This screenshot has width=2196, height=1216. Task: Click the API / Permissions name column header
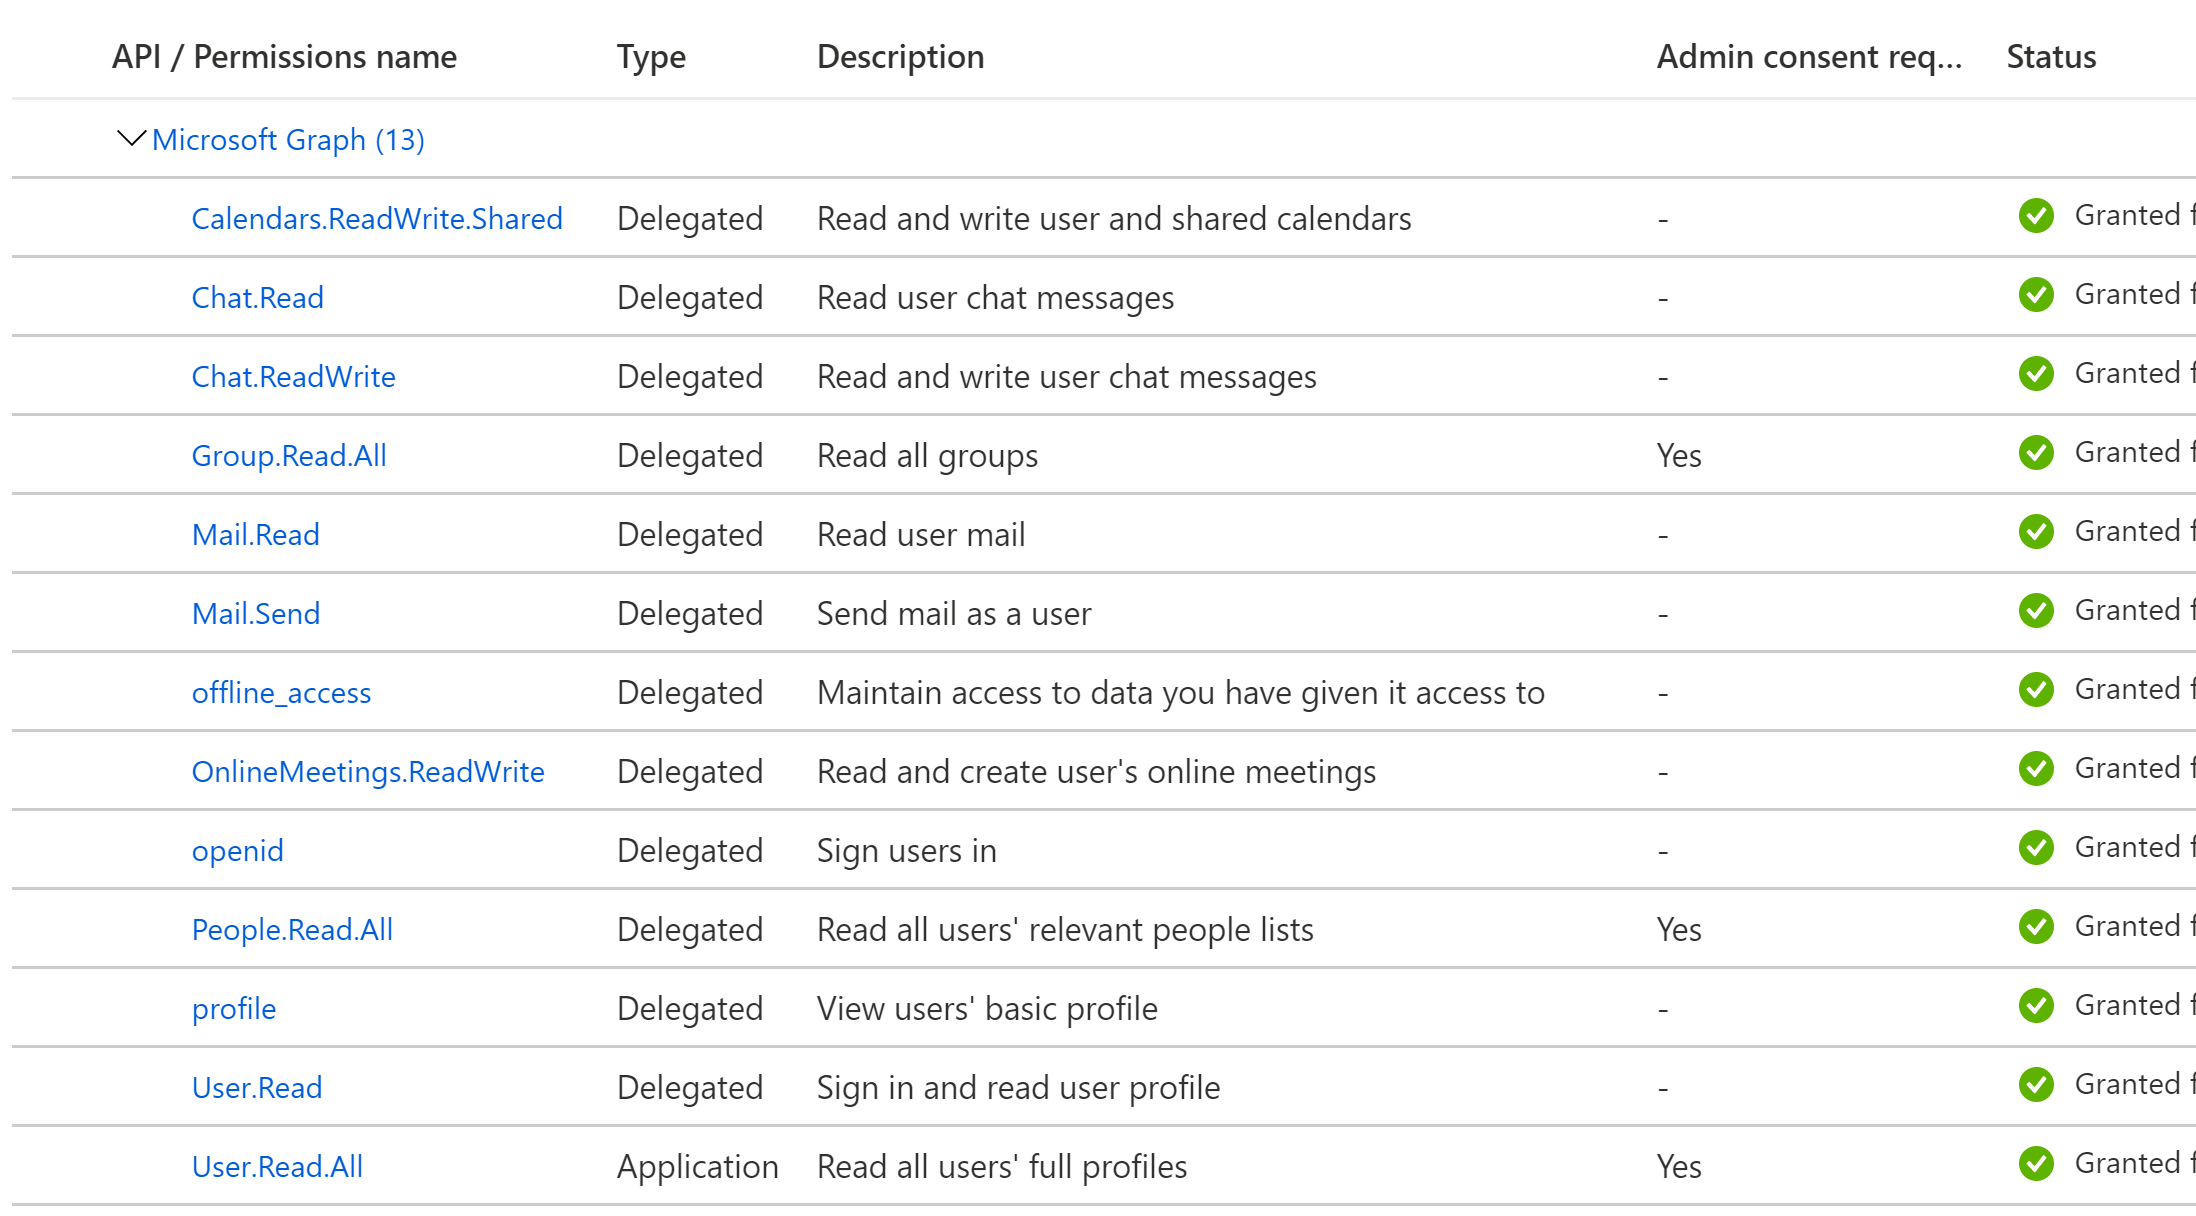pos(284,57)
